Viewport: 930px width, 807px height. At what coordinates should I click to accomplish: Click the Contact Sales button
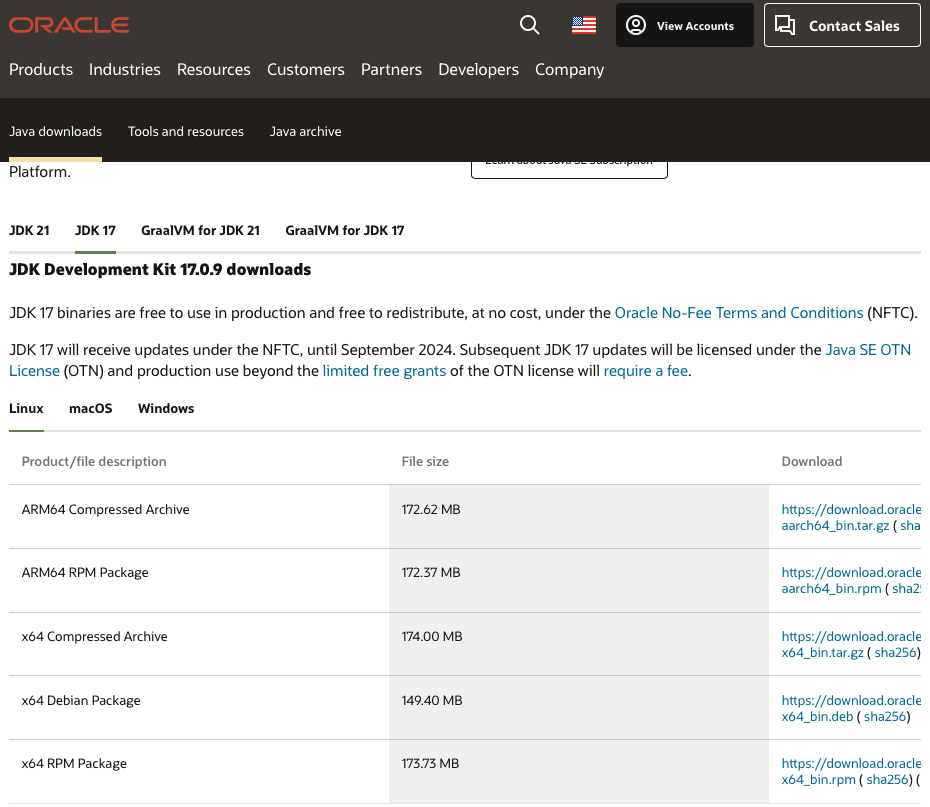coord(842,25)
